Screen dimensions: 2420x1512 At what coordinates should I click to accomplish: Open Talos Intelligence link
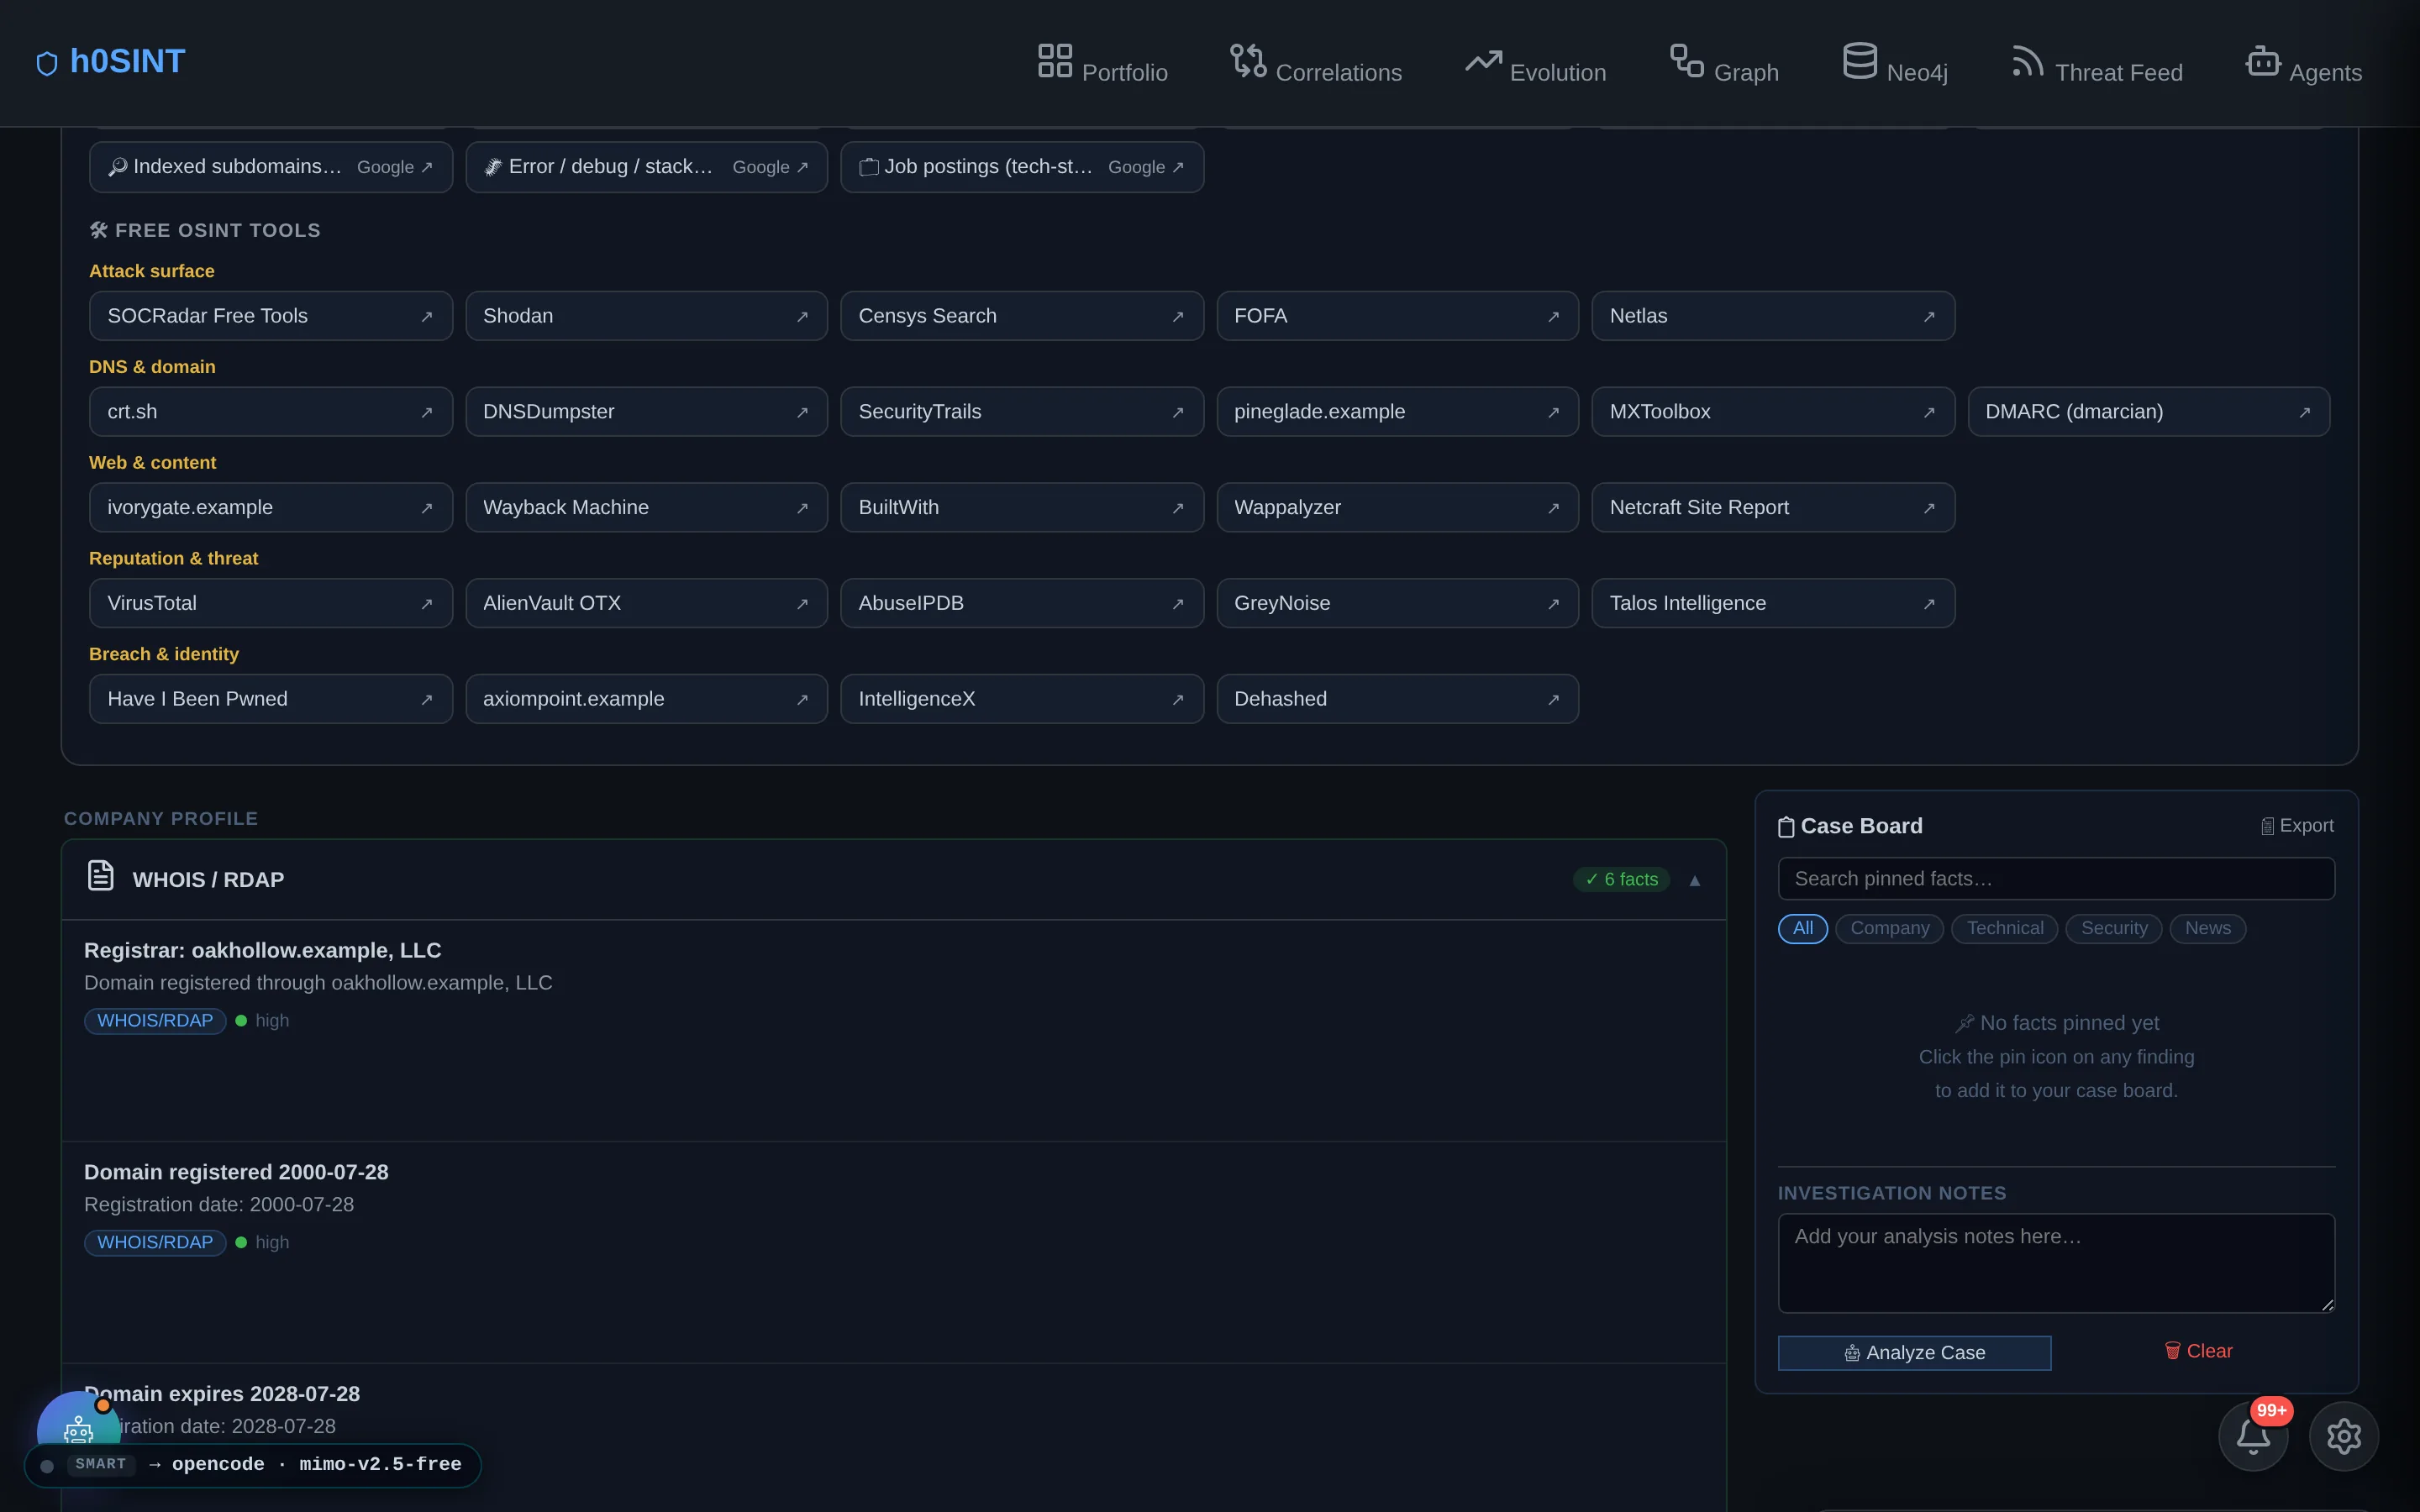(1773, 603)
